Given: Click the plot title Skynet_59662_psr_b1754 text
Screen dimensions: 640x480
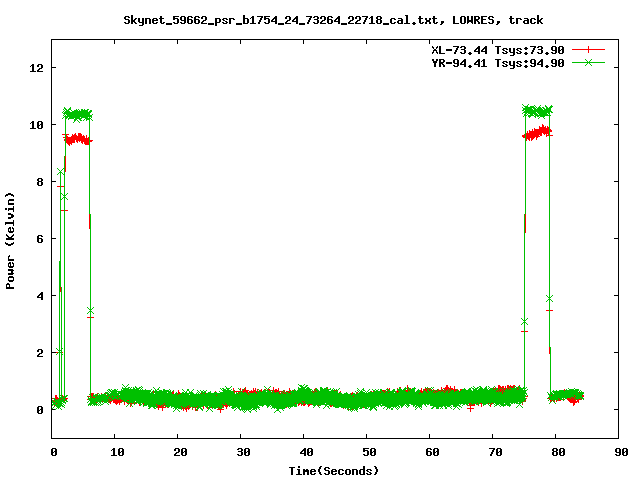Looking at the screenshot, I should (333, 20).
